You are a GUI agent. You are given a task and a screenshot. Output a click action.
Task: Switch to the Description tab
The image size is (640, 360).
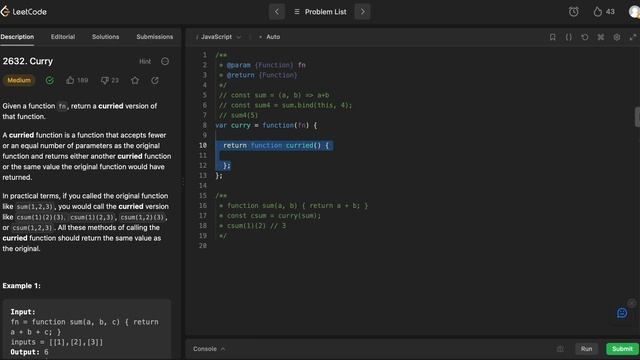(17, 37)
